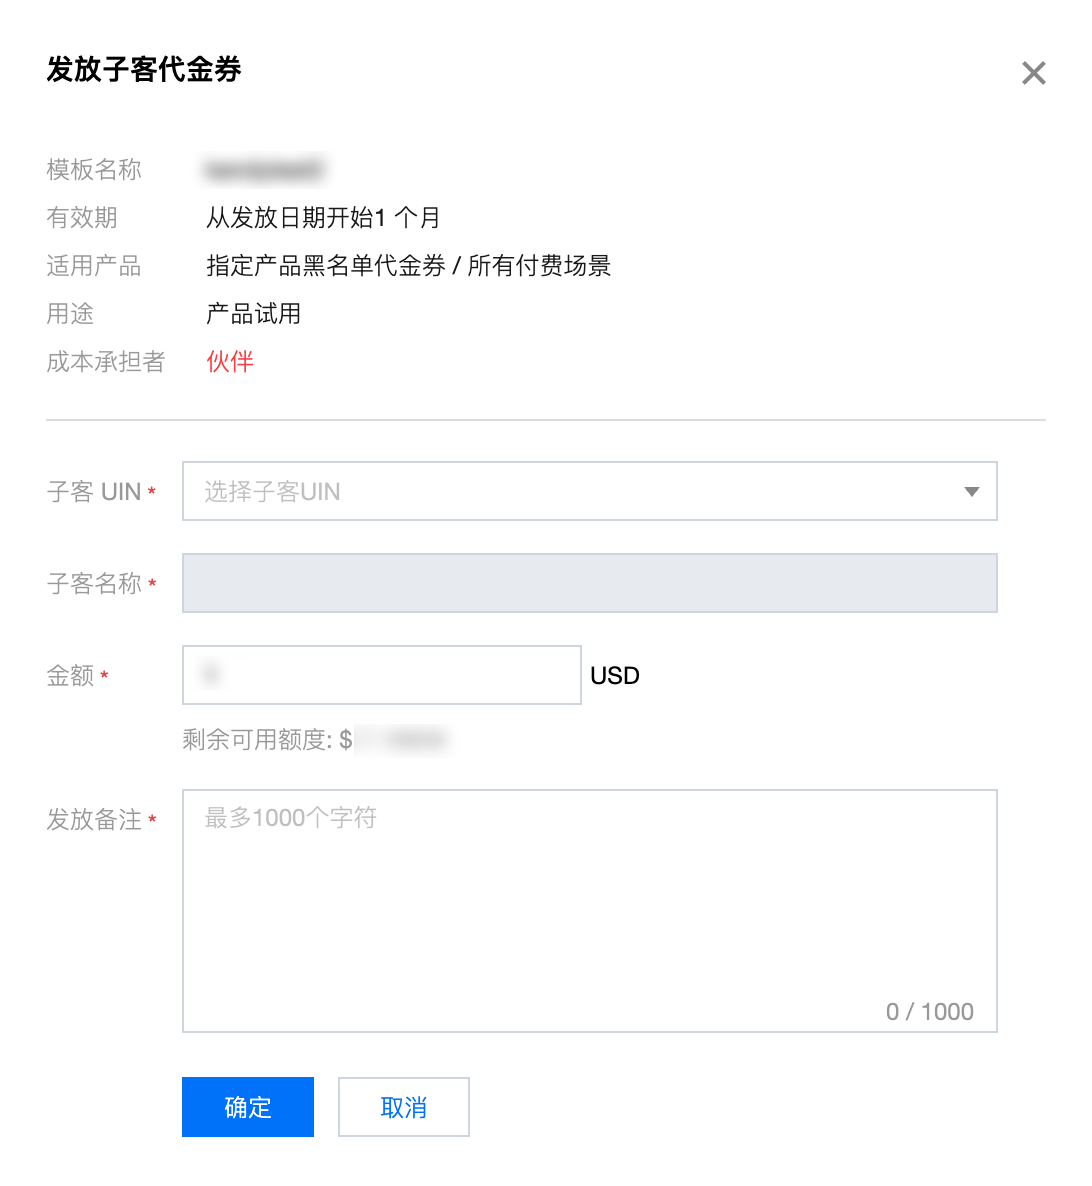
Task: Click the 金额 field label
Action: pos(70,676)
